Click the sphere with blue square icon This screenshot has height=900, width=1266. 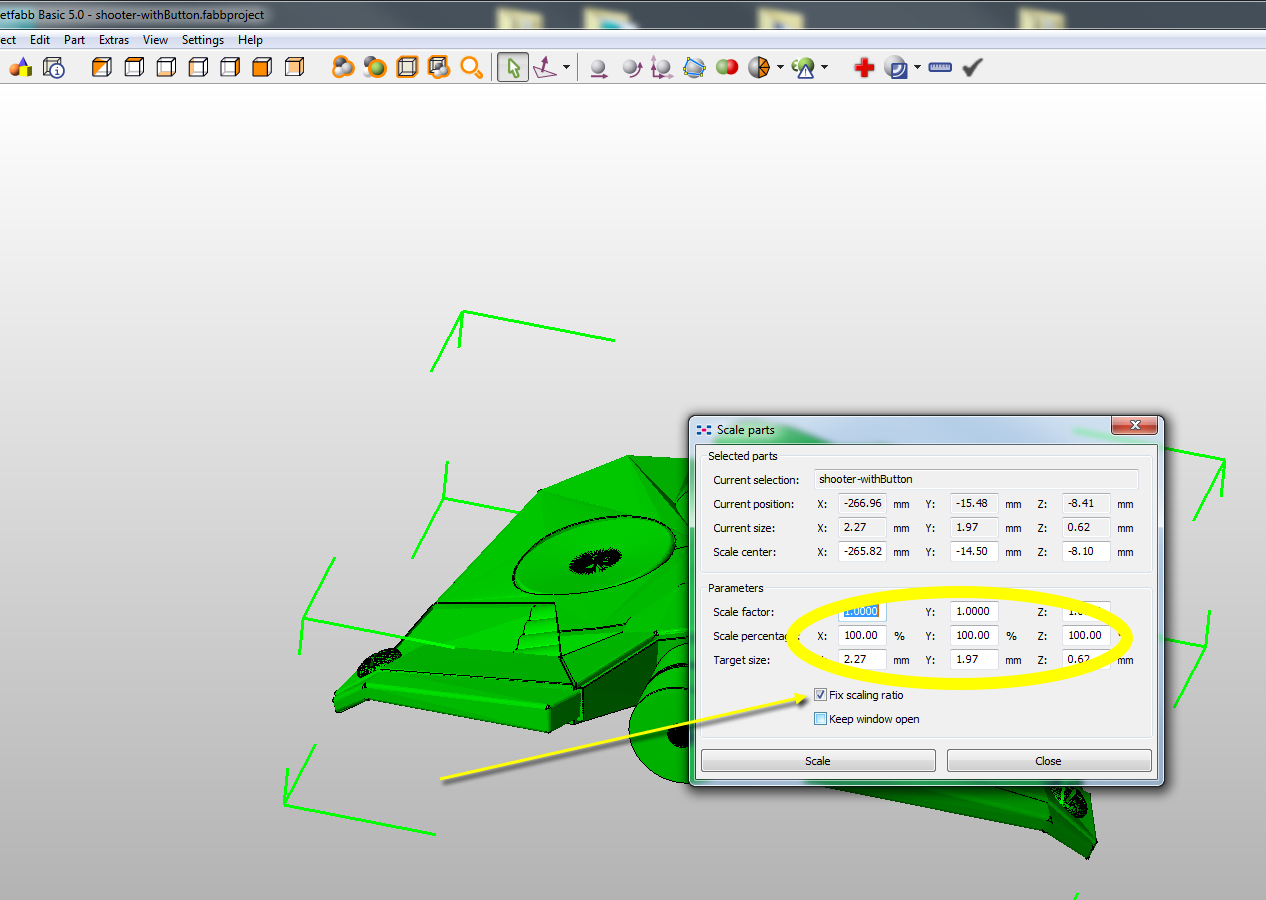[x=896, y=67]
